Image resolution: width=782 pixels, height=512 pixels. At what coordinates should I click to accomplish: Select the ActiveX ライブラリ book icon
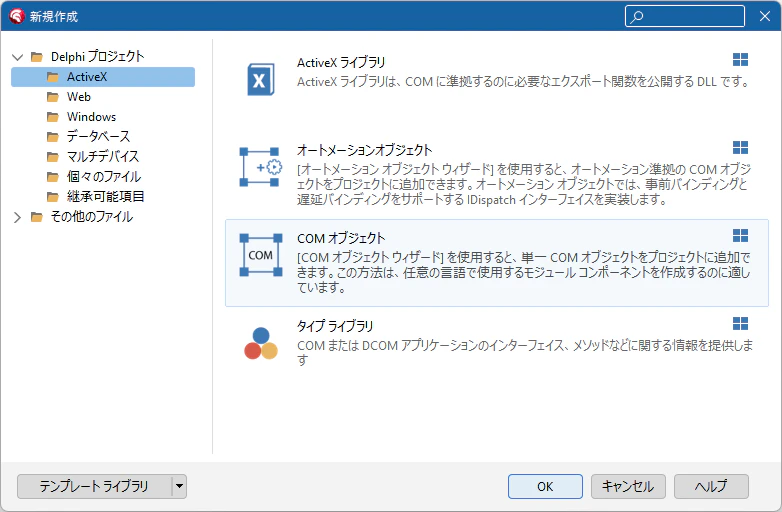(260, 80)
